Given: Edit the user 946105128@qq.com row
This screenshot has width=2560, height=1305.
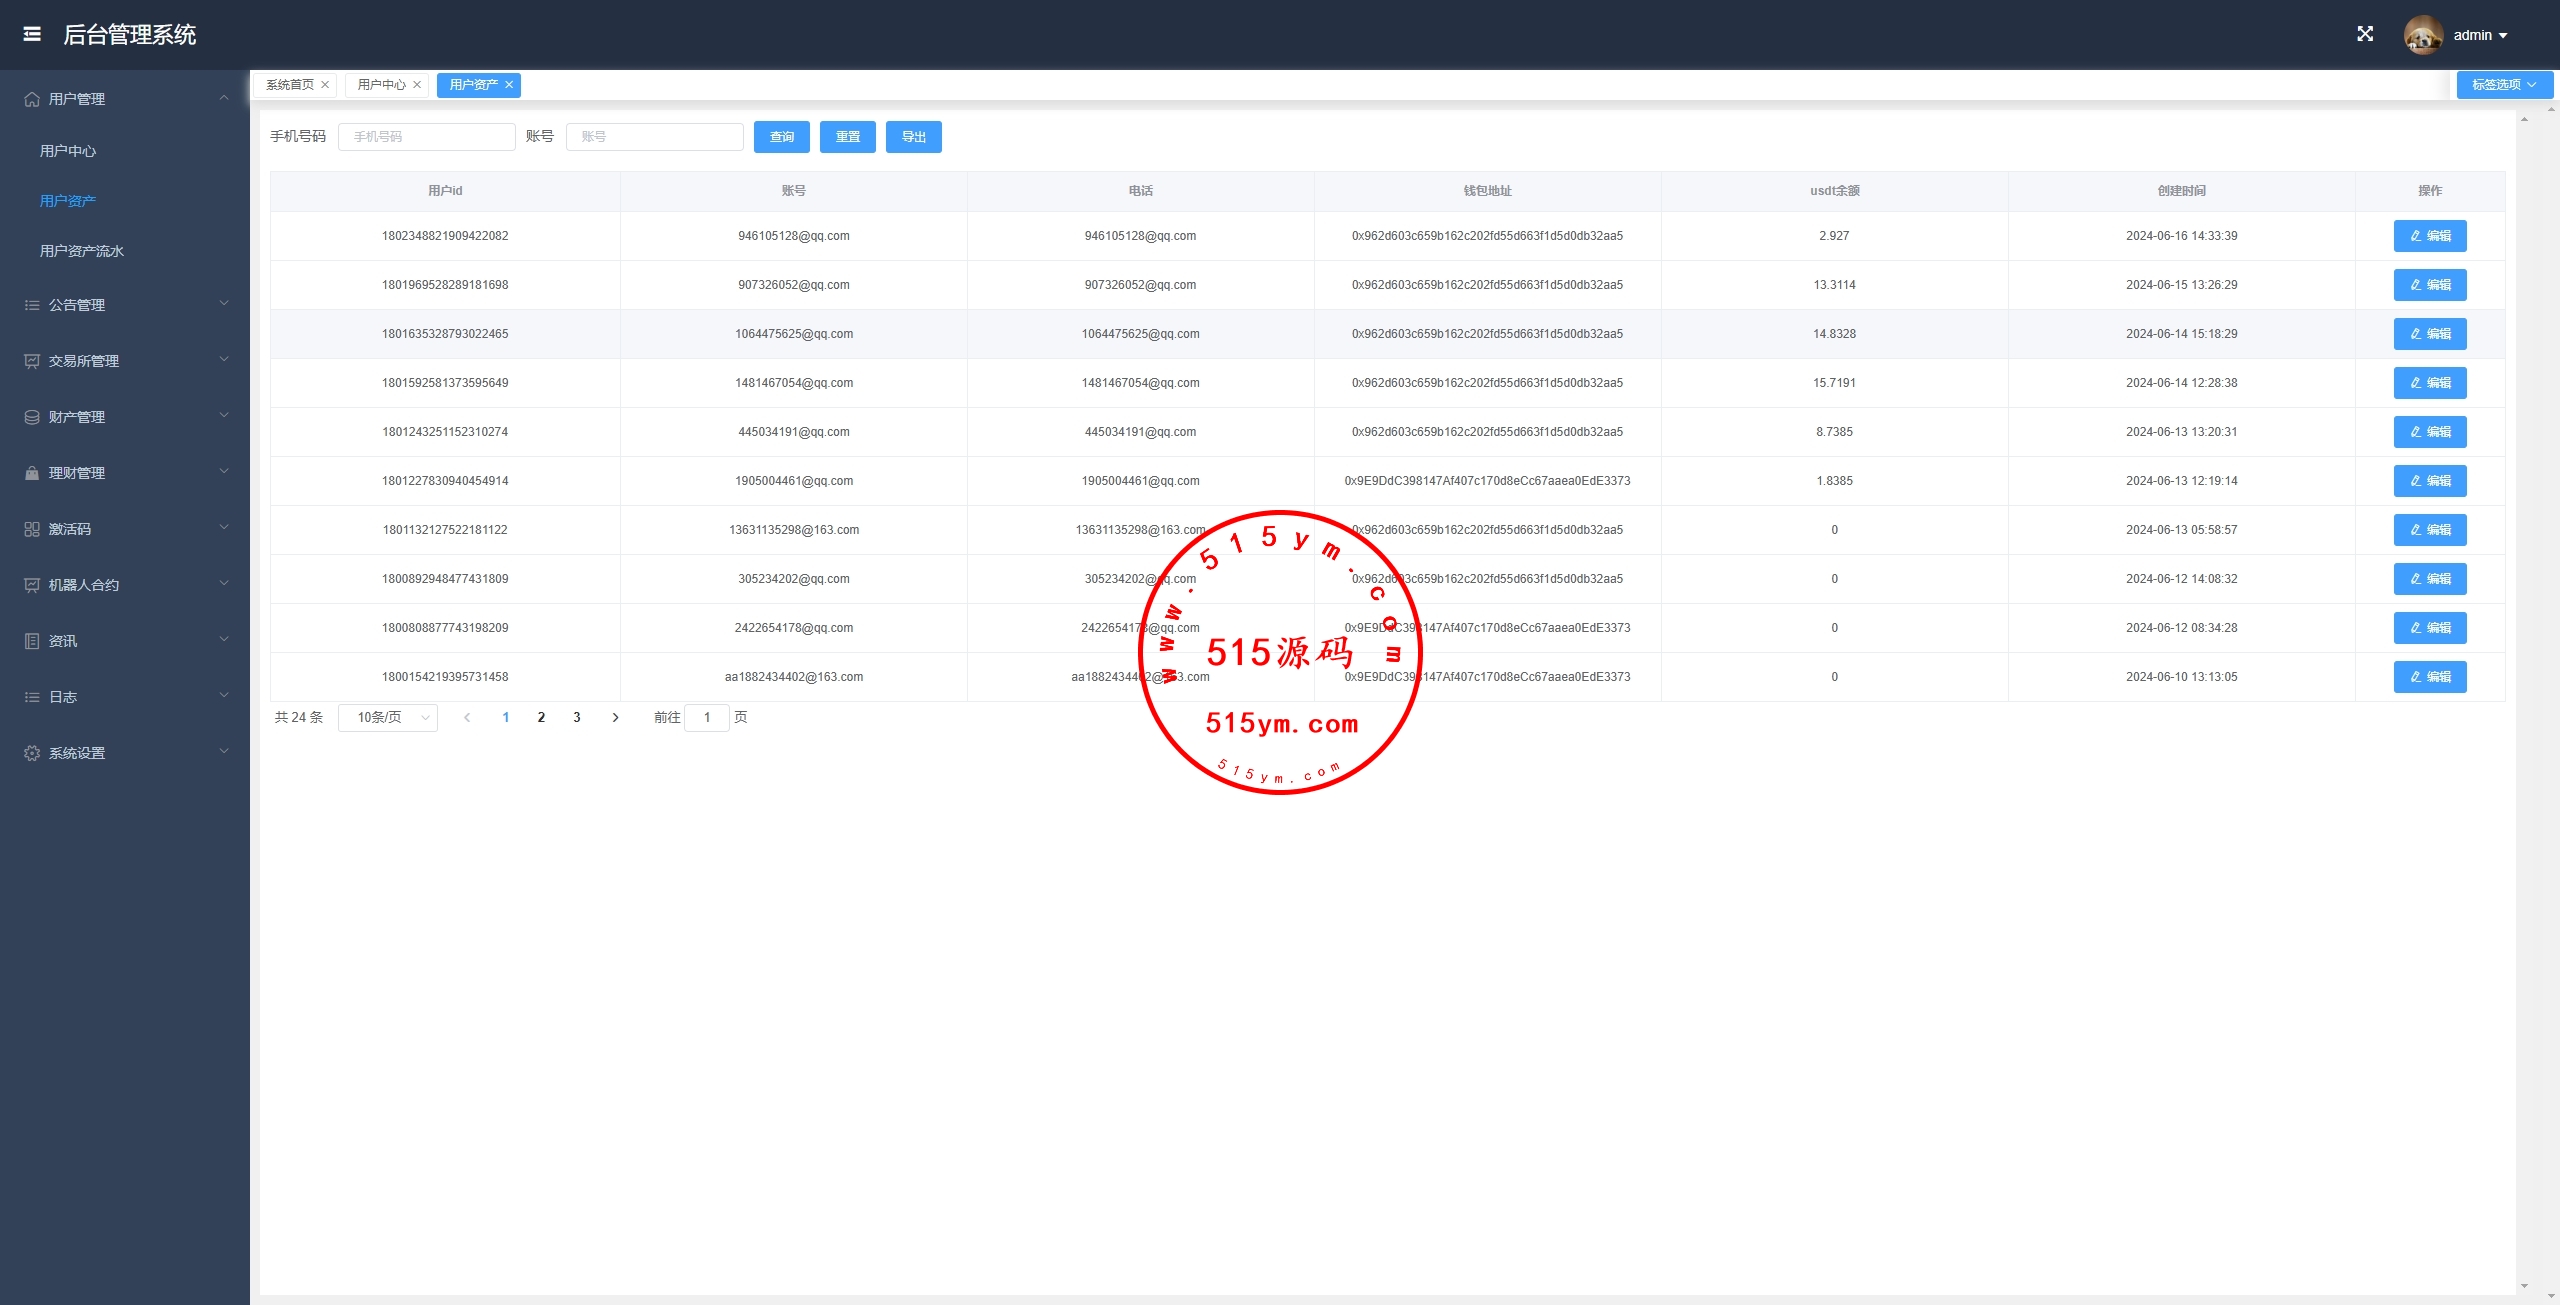Looking at the screenshot, I should point(2429,236).
